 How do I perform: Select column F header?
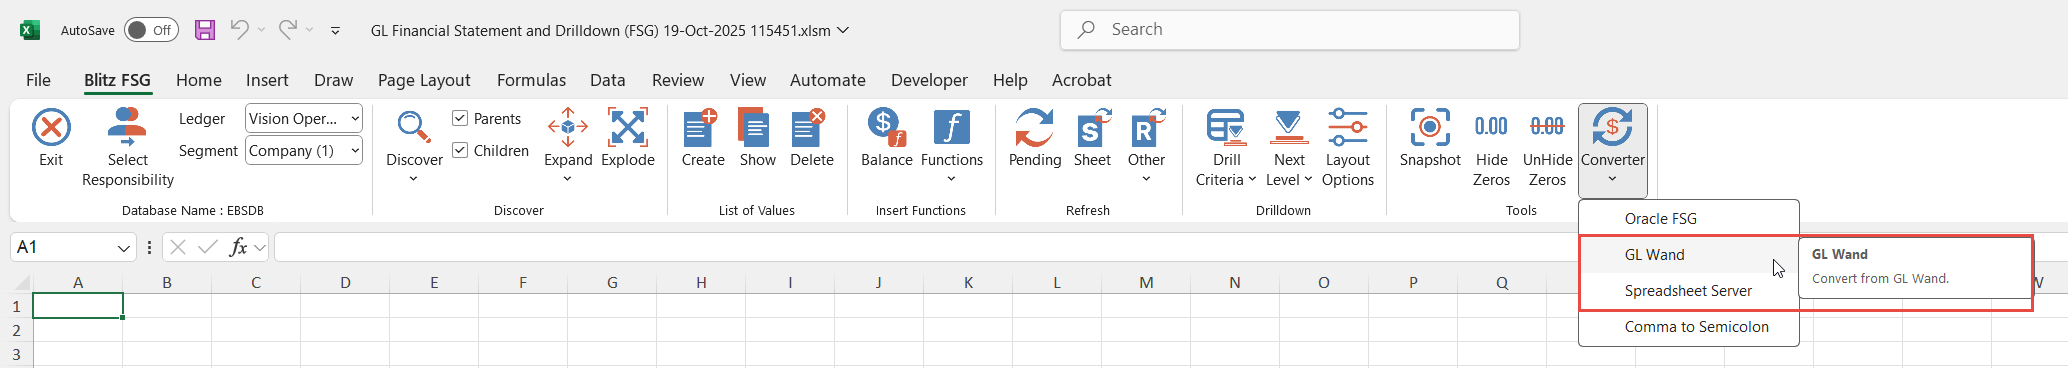(x=523, y=283)
